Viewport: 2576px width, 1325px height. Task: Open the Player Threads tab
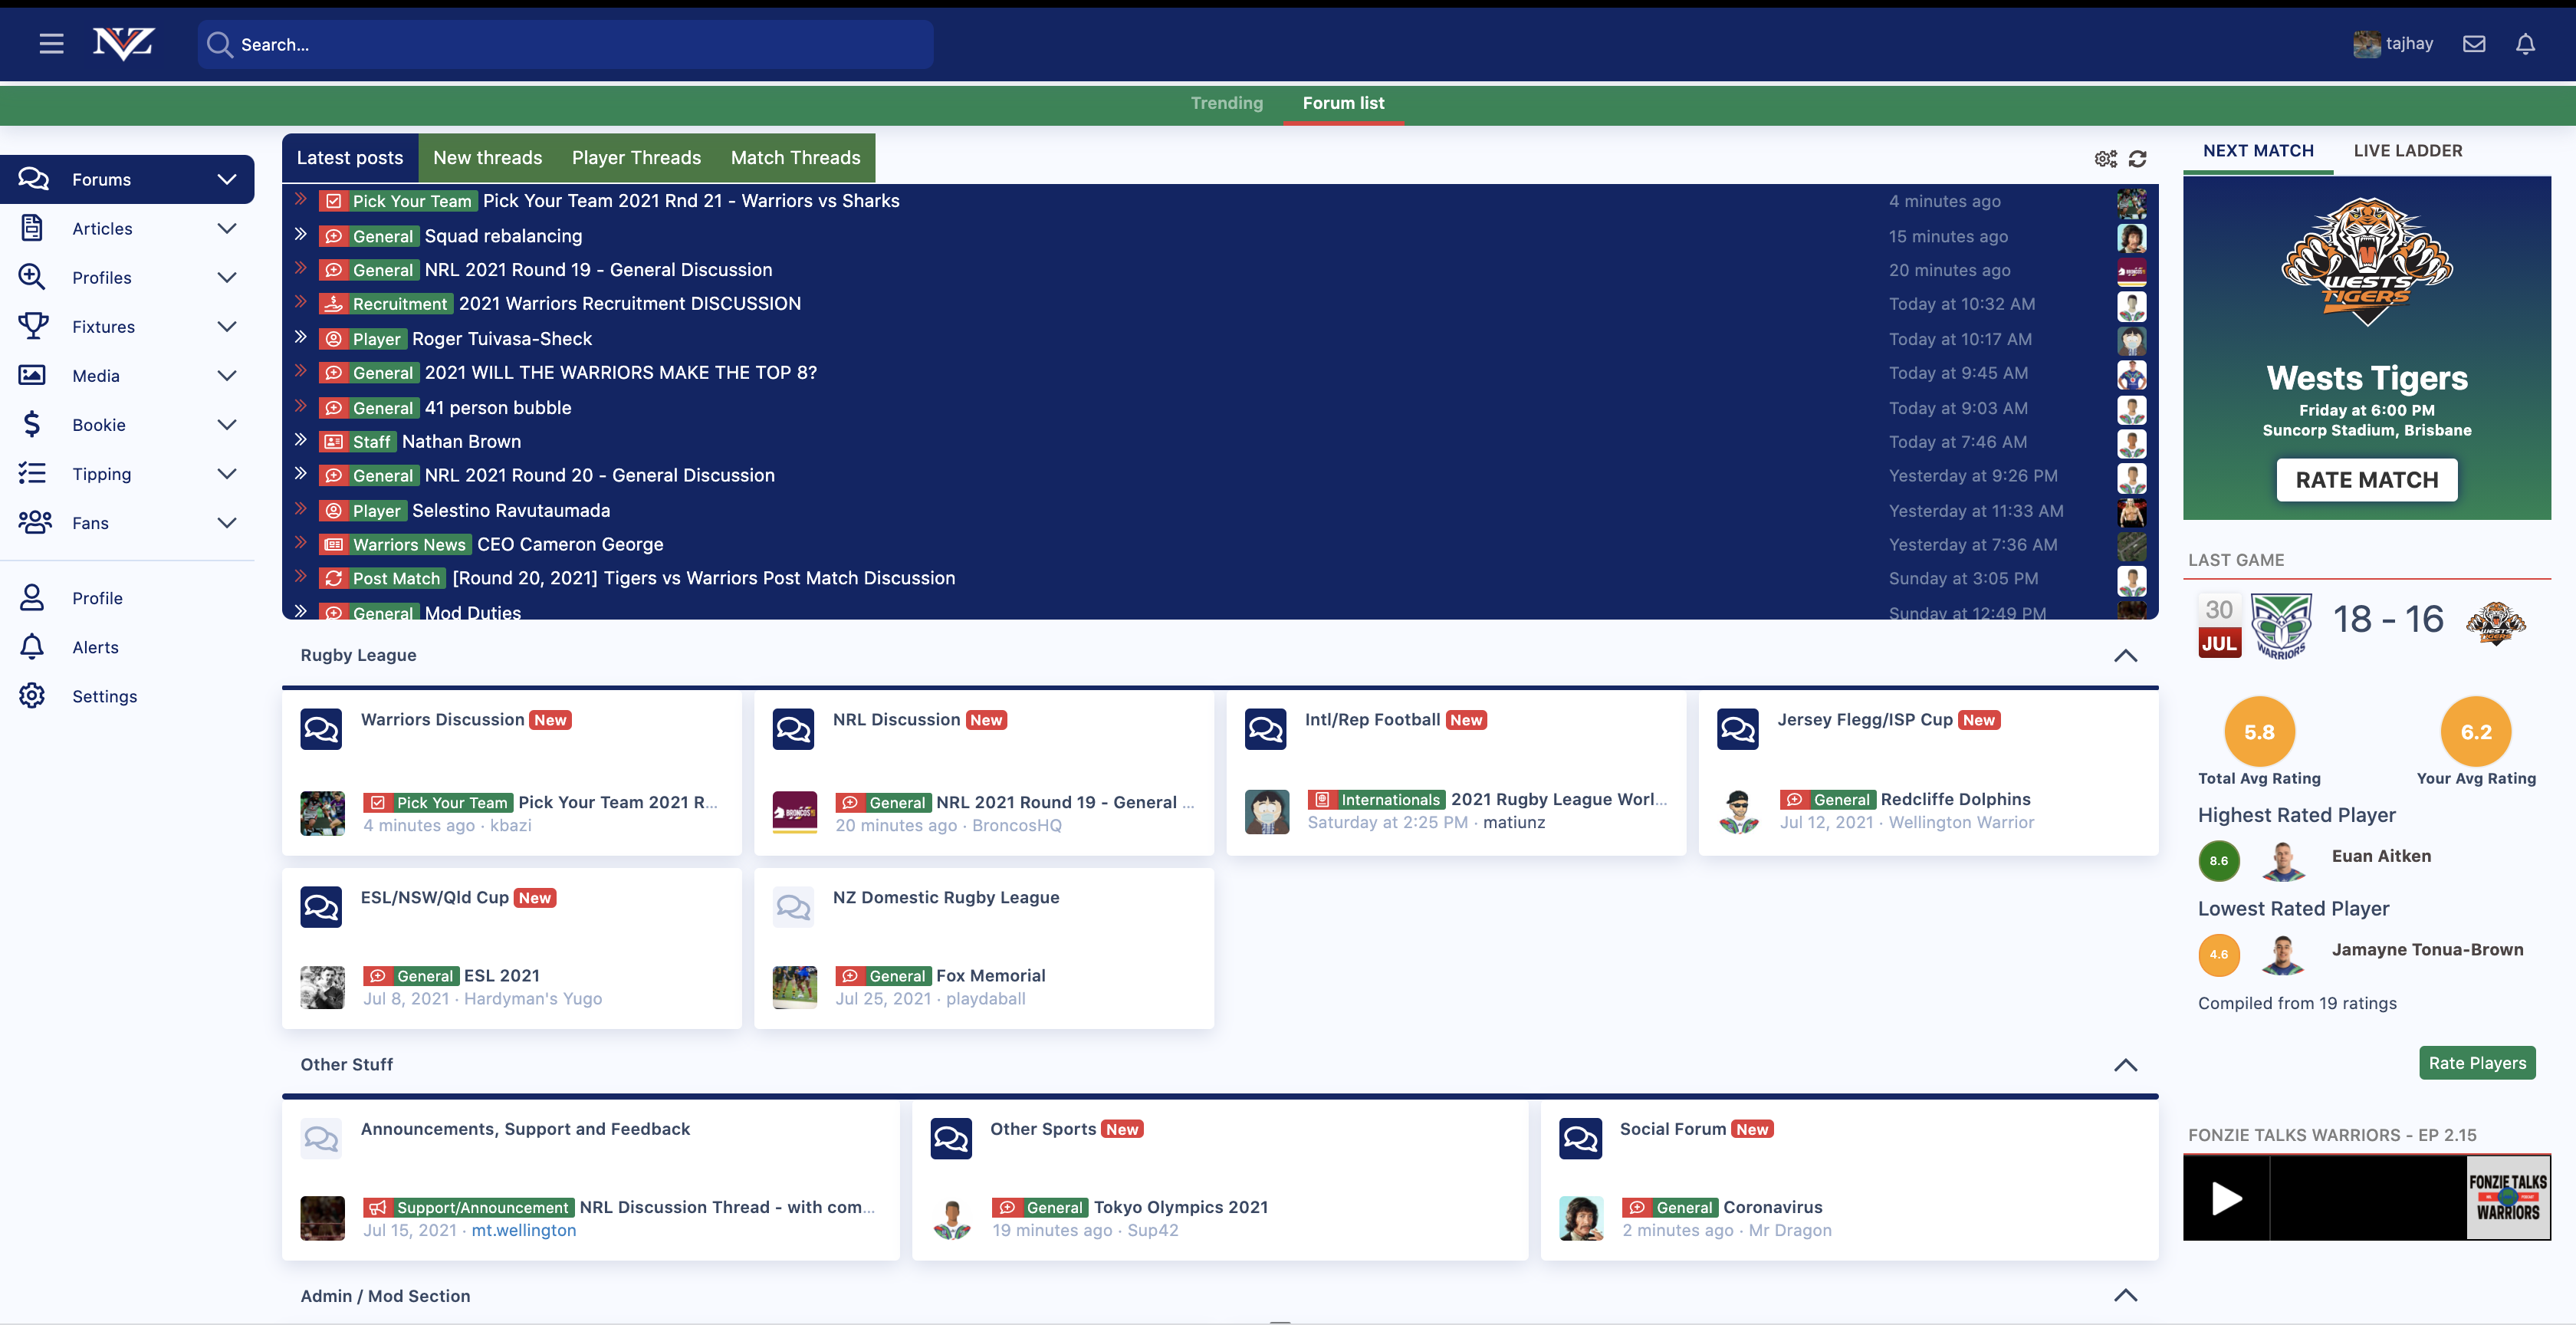(636, 158)
